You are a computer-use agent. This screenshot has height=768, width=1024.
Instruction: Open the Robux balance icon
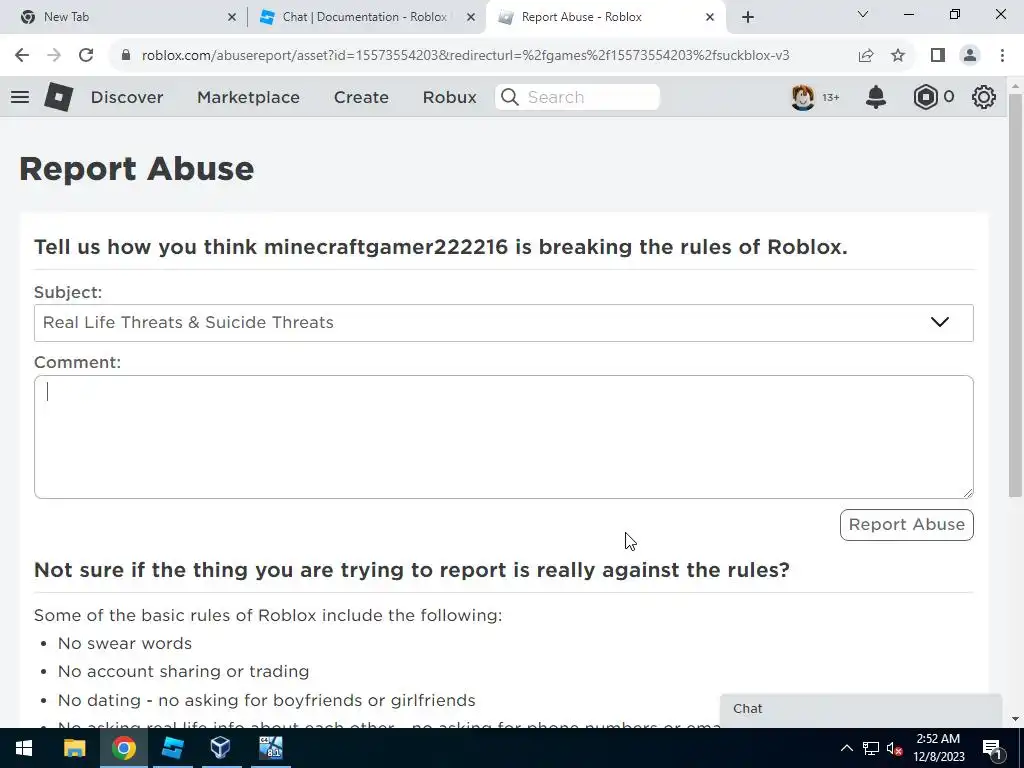click(x=925, y=97)
